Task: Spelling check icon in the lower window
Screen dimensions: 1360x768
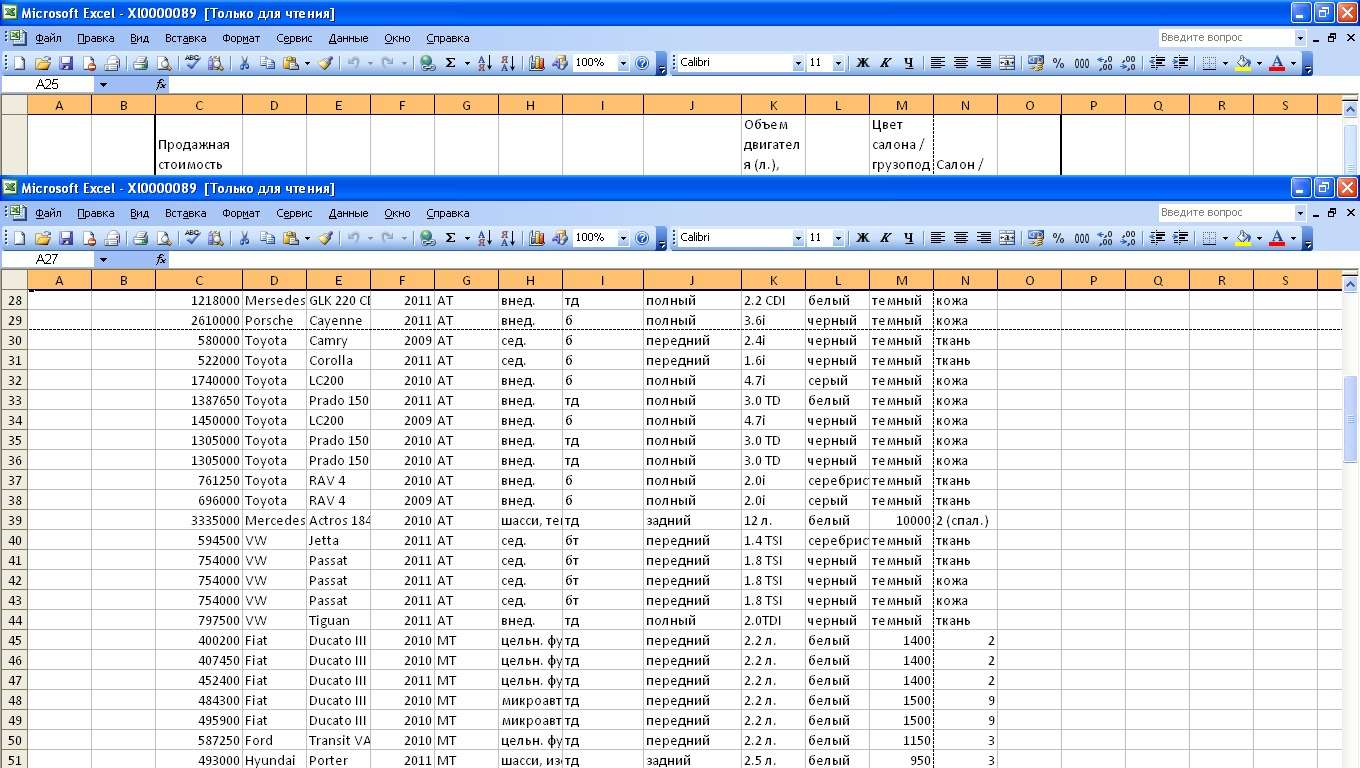Action: [x=192, y=238]
